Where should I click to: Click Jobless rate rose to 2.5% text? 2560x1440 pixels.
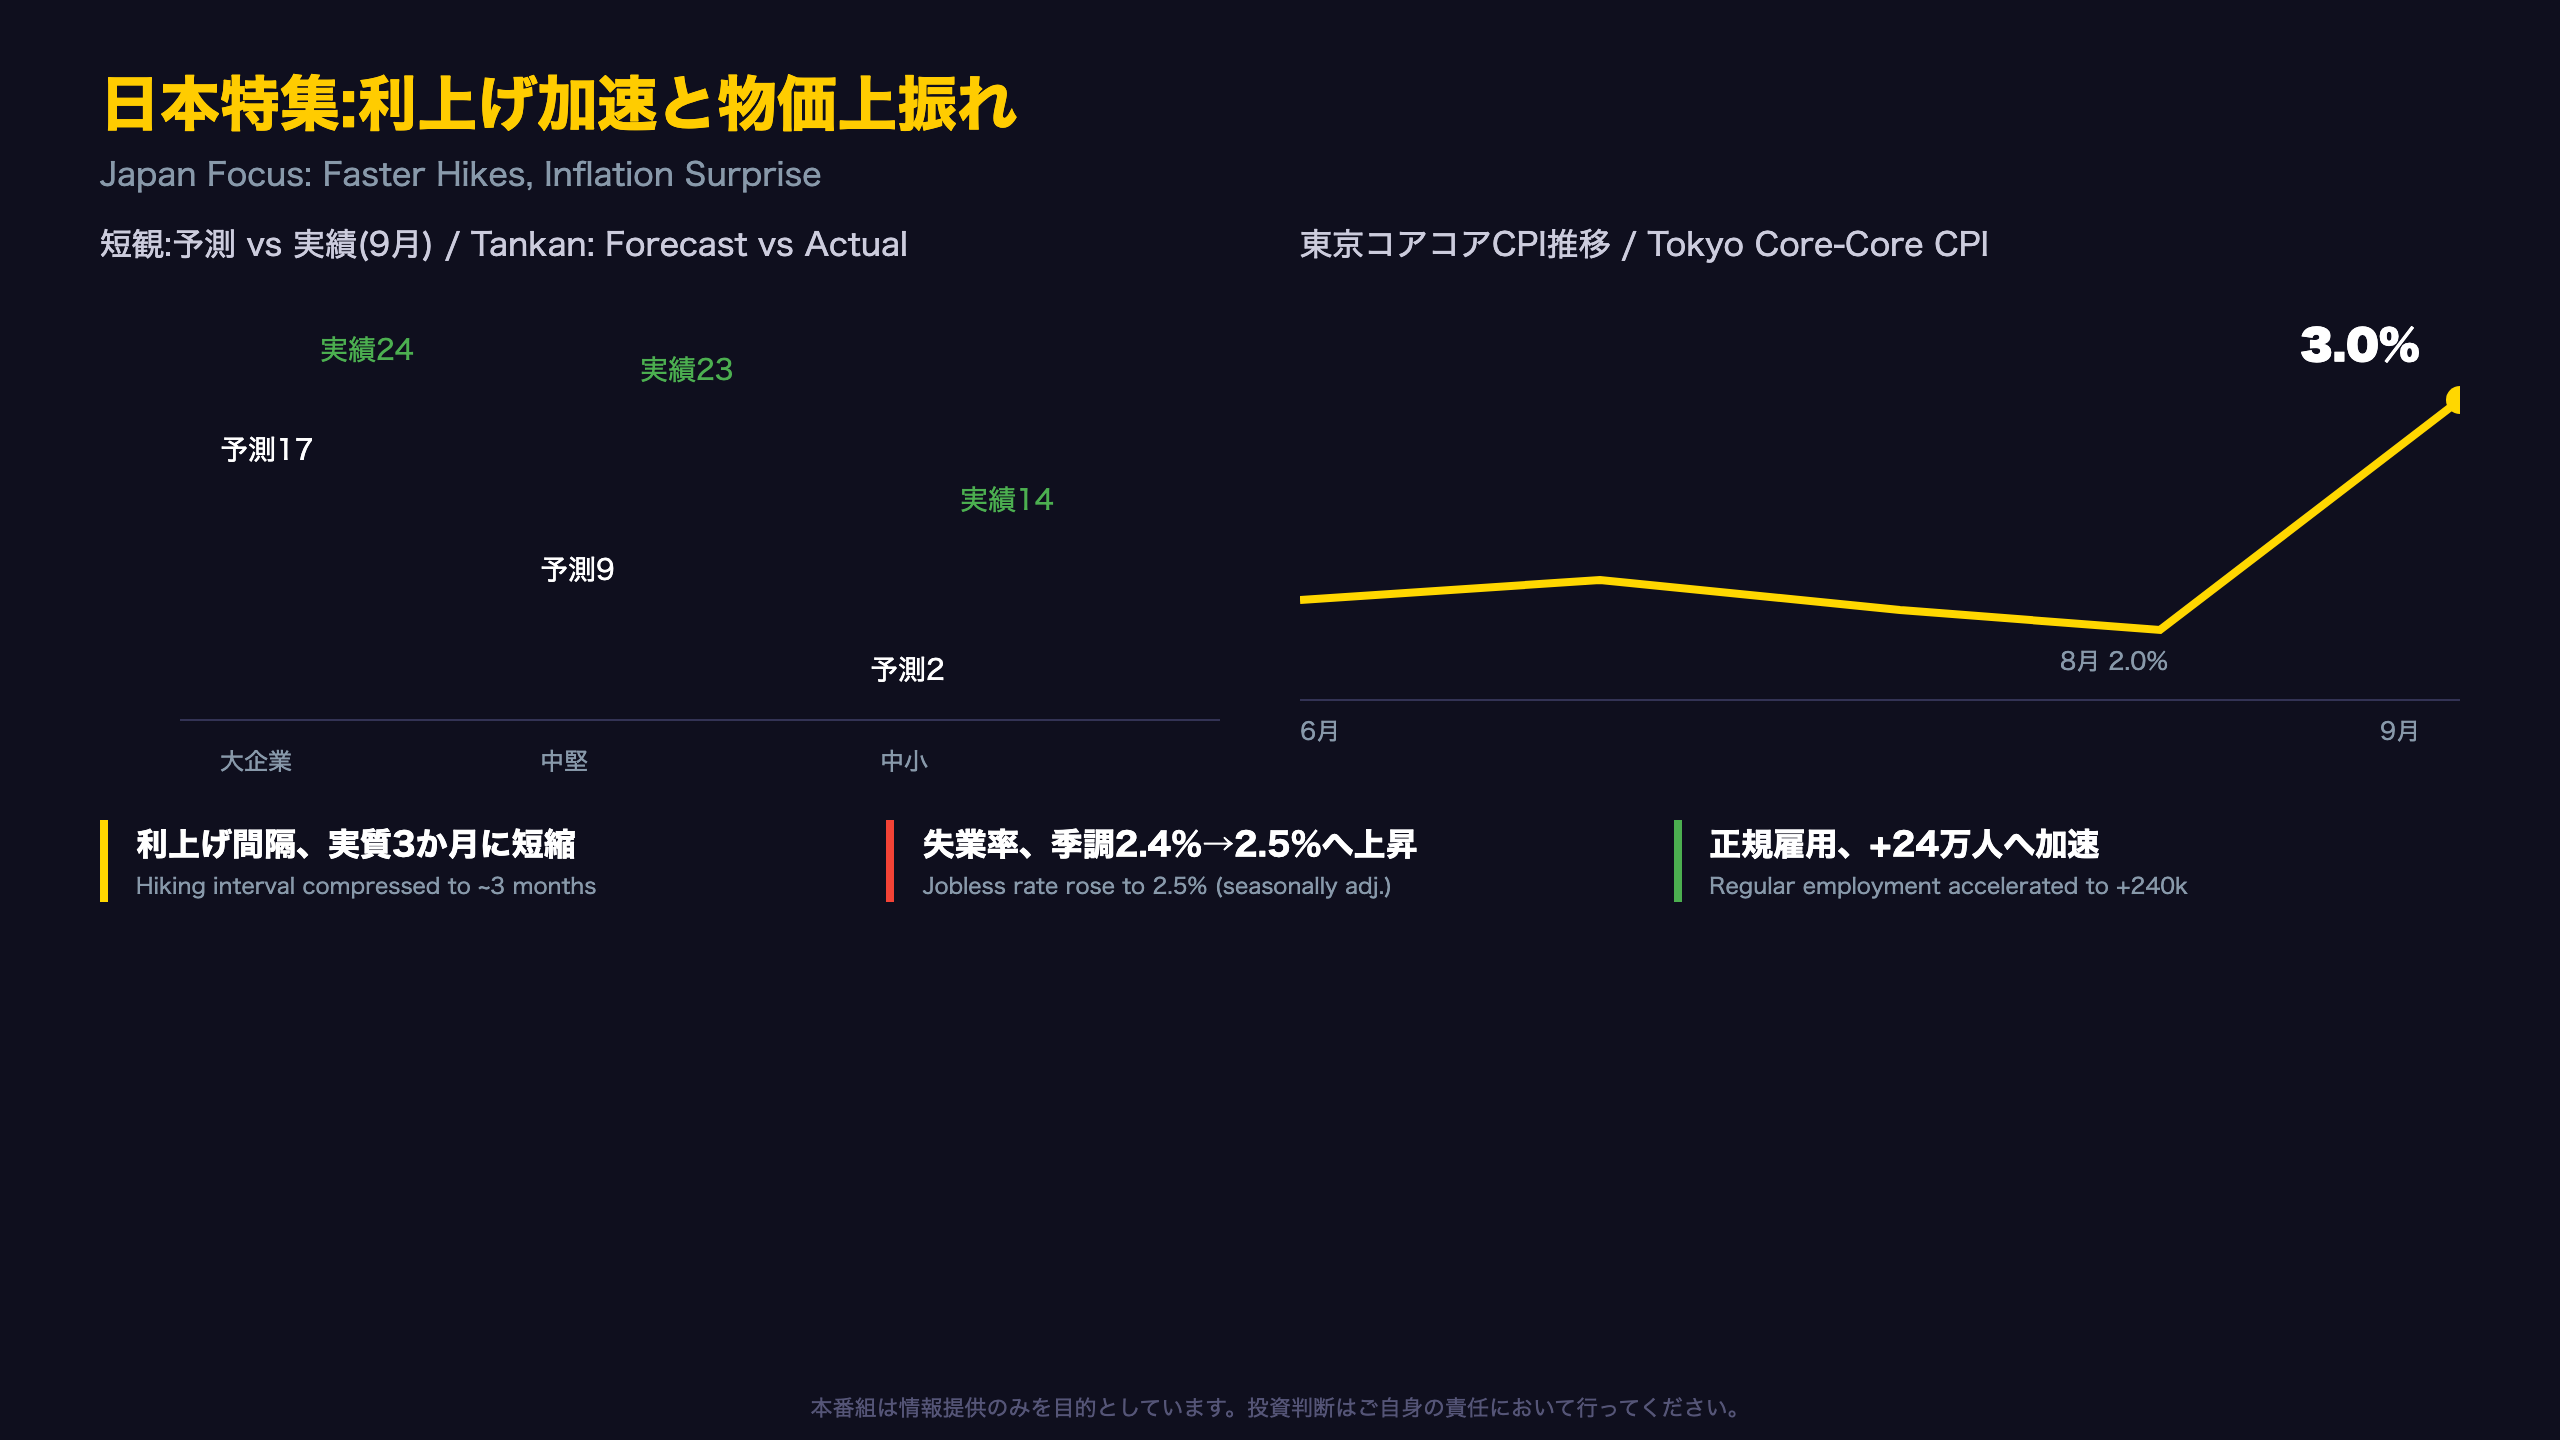[1157, 886]
